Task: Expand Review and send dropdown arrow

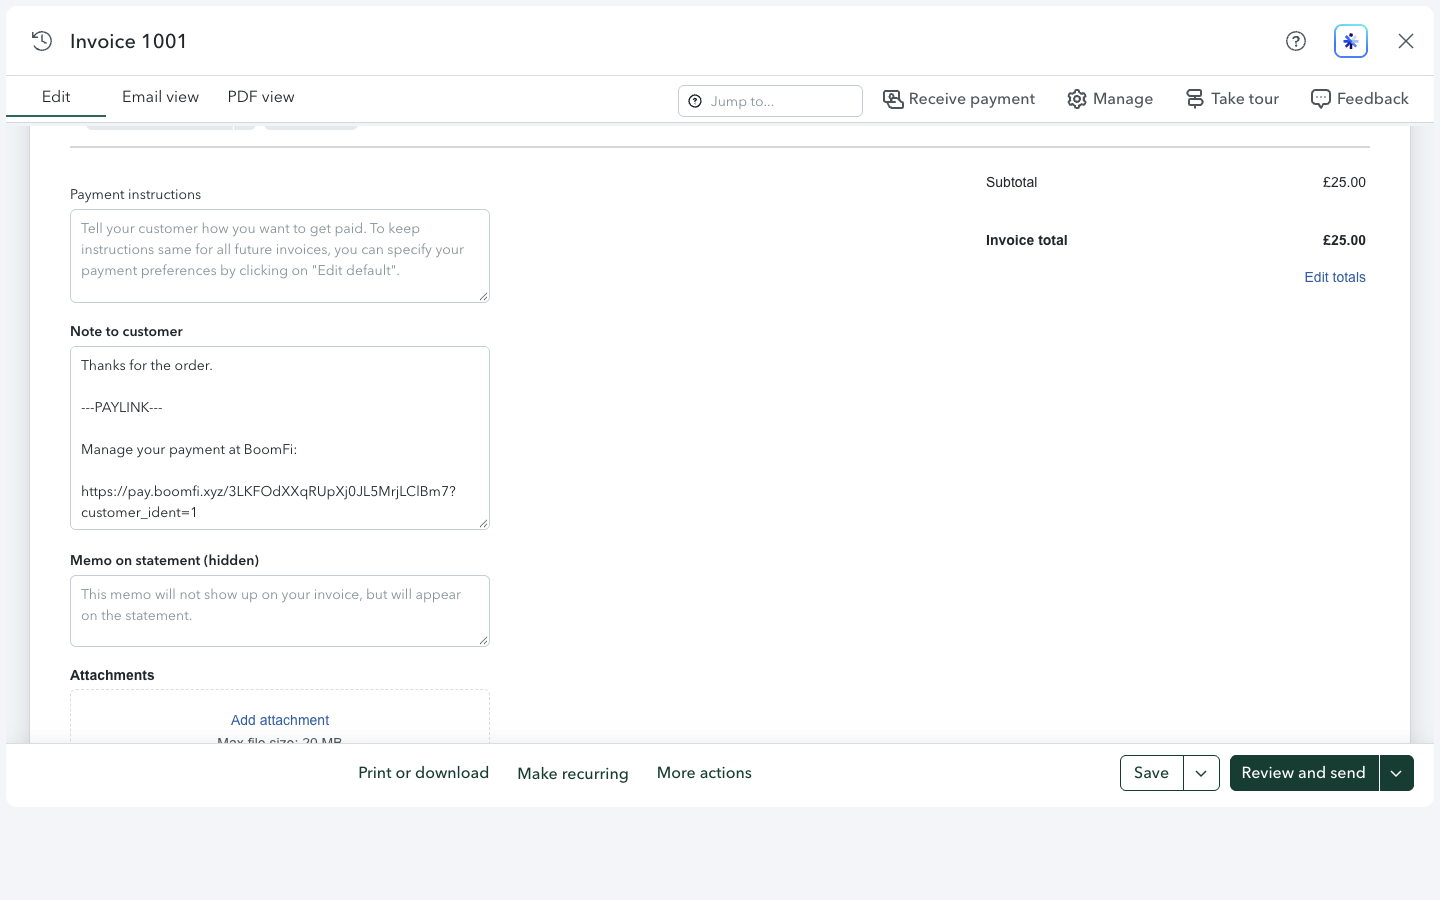Action: [1396, 773]
